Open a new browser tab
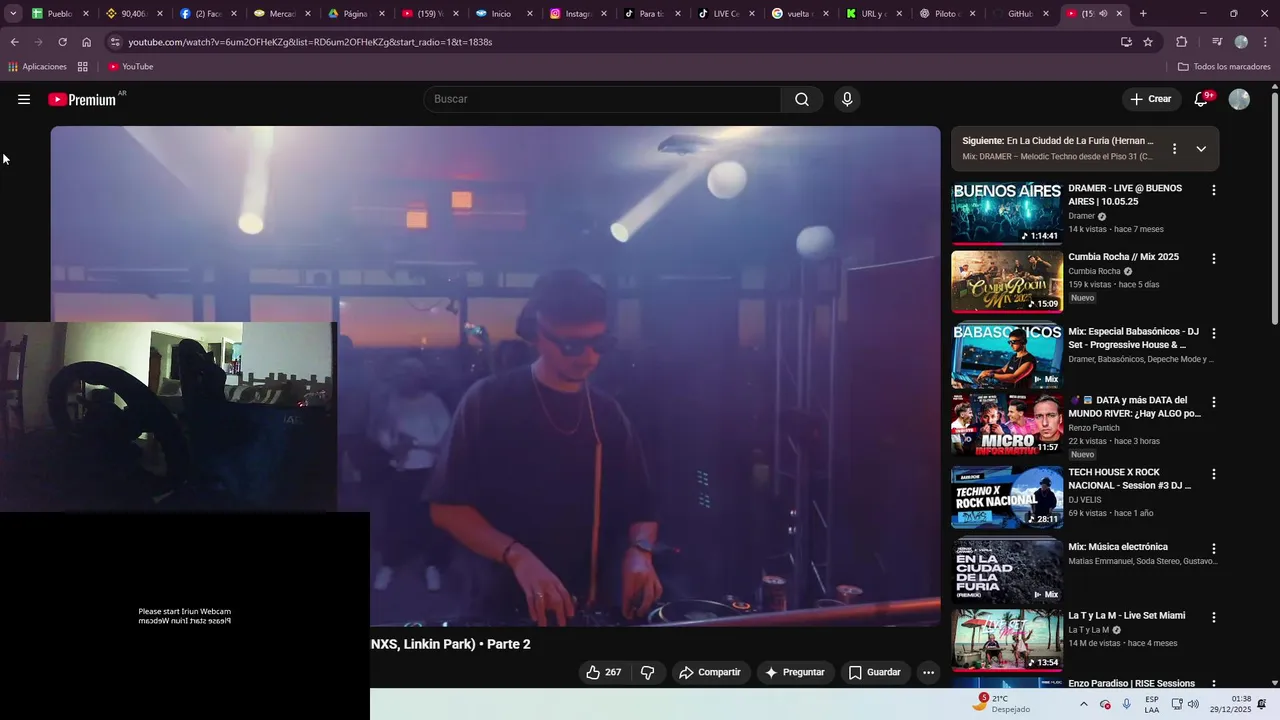Image resolution: width=1280 pixels, height=720 pixels. pyautogui.click(x=1143, y=14)
